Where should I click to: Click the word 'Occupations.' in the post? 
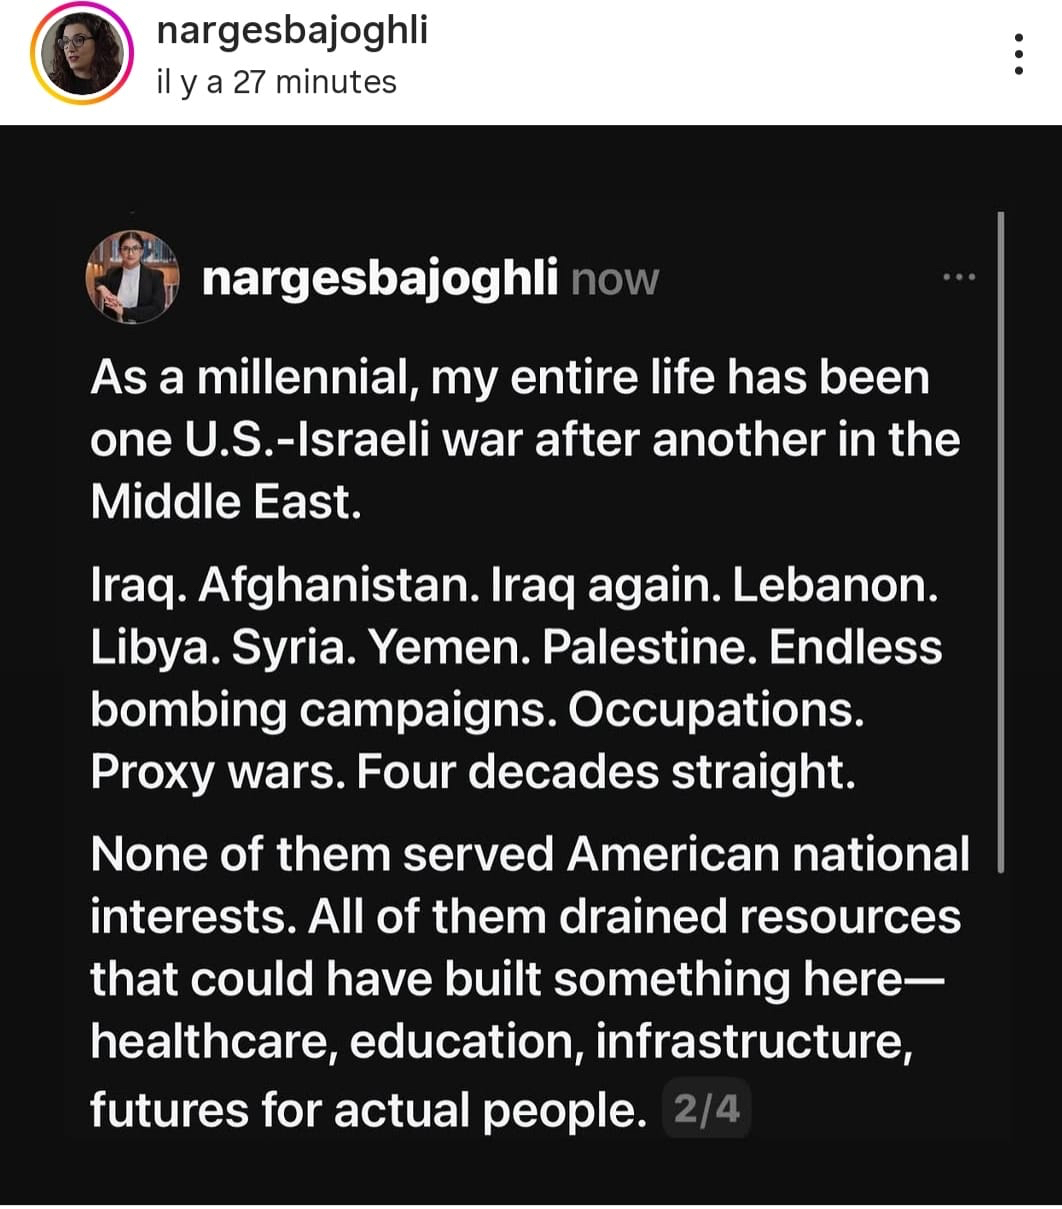[x=716, y=710]
